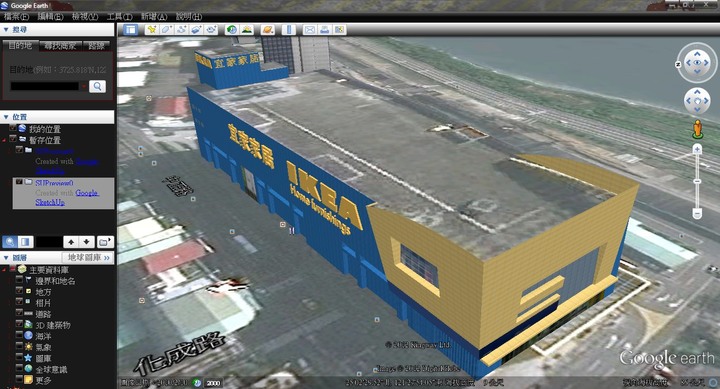Collapse the 搜尋 search panel
The image size is (720, 389).
pyautogui.click(x=6, y=29)
